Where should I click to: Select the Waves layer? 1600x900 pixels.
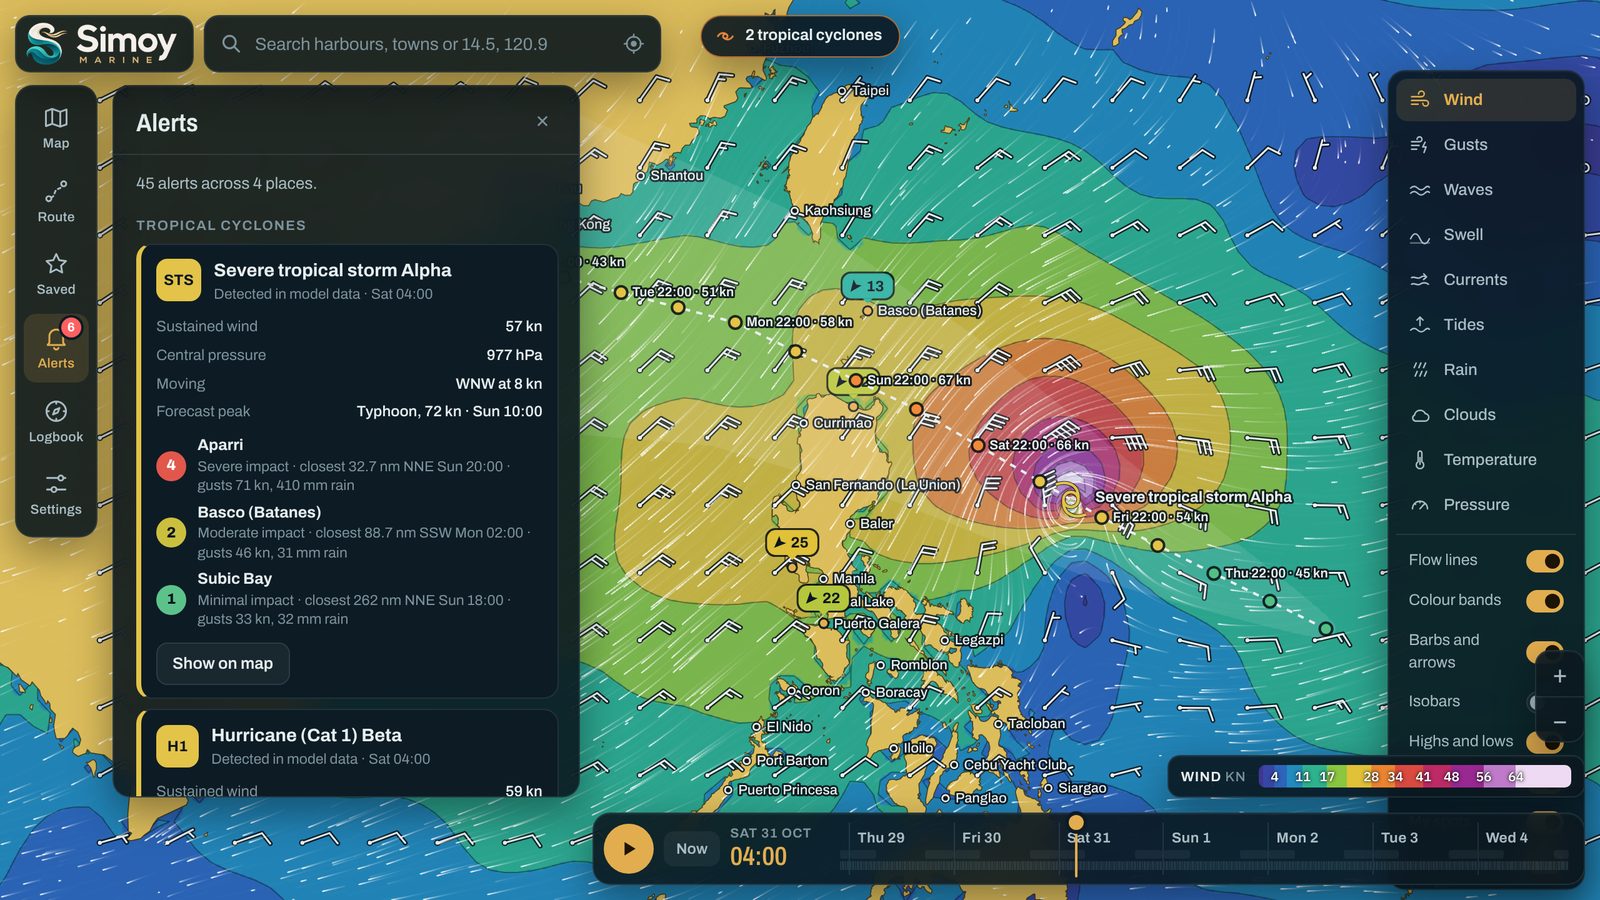[1486, 189]
